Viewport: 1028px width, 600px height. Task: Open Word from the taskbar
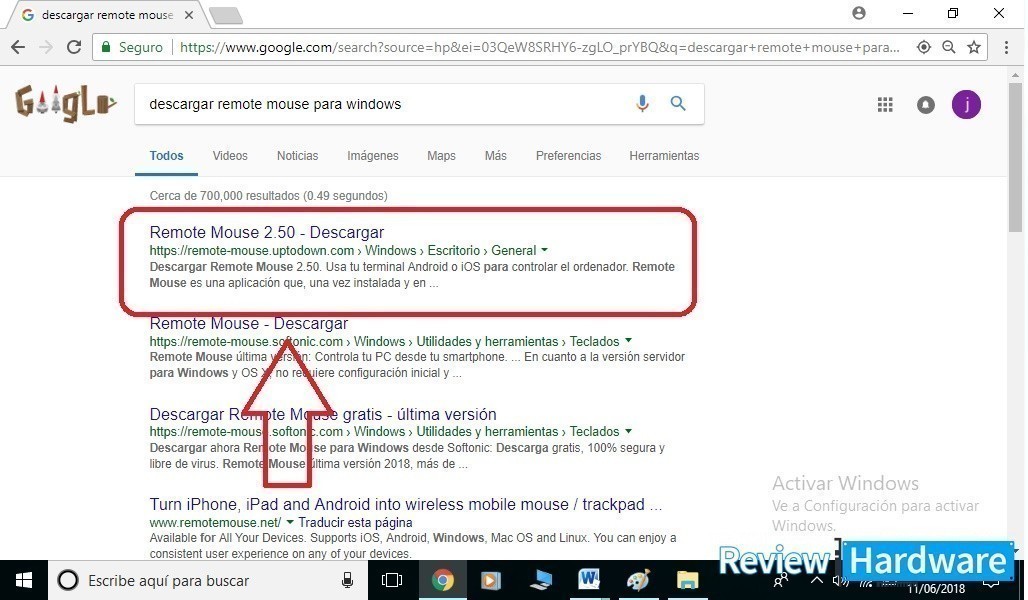(589, 580)
